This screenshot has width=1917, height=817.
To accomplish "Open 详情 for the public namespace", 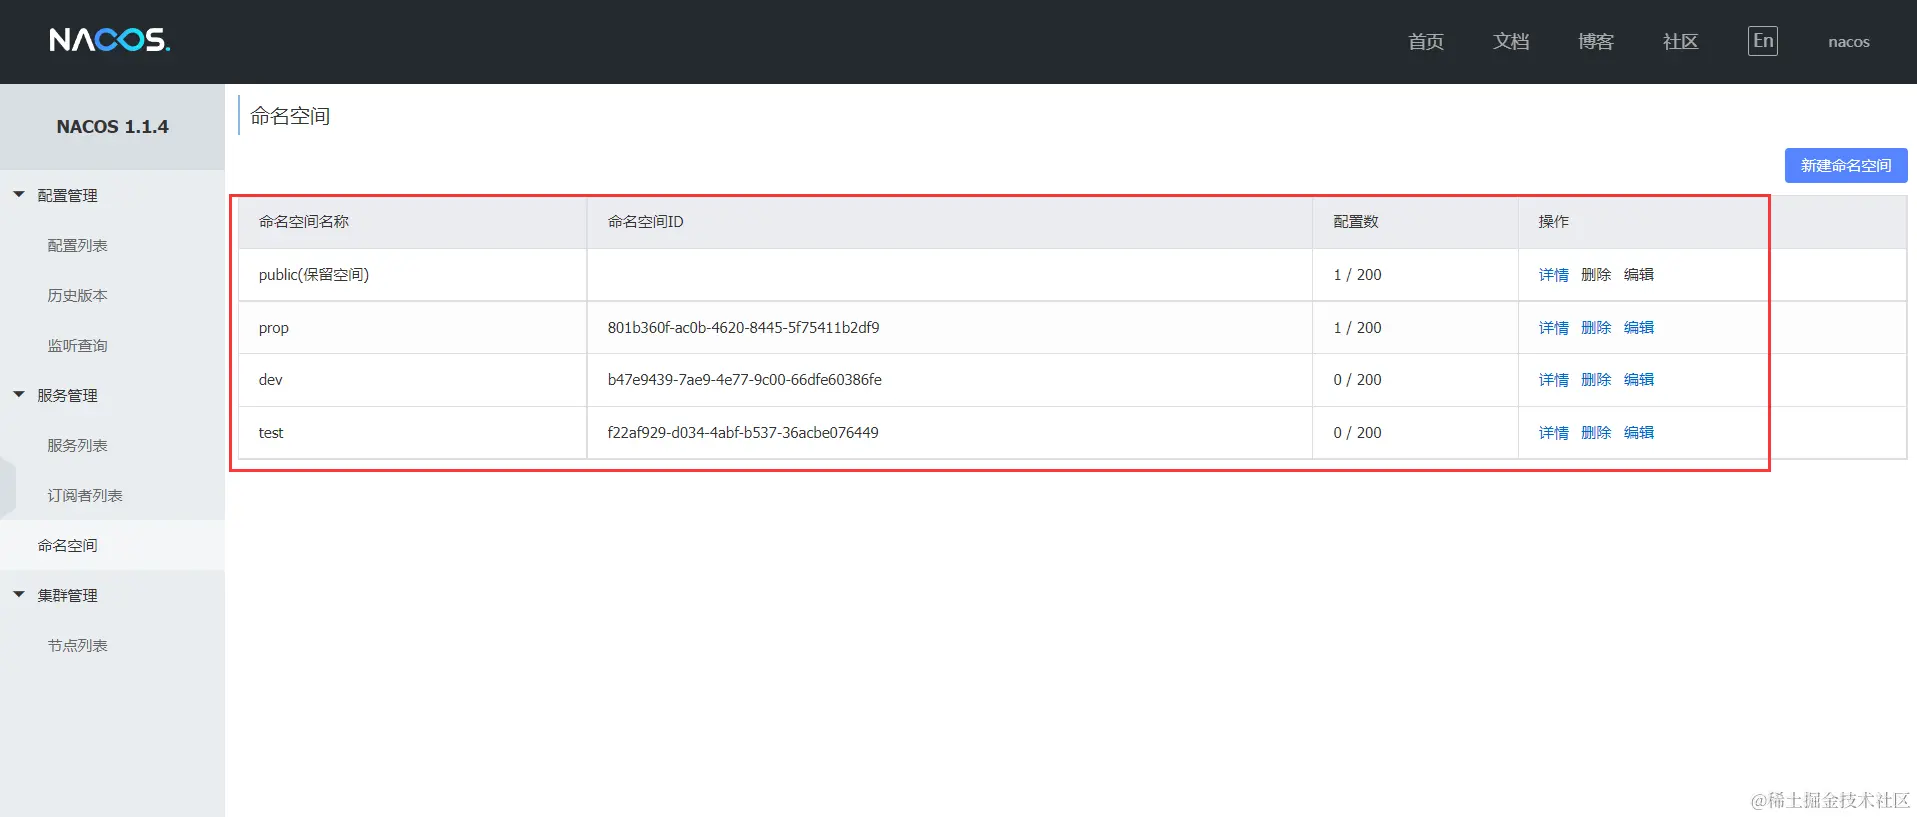I will (1553, 275).
